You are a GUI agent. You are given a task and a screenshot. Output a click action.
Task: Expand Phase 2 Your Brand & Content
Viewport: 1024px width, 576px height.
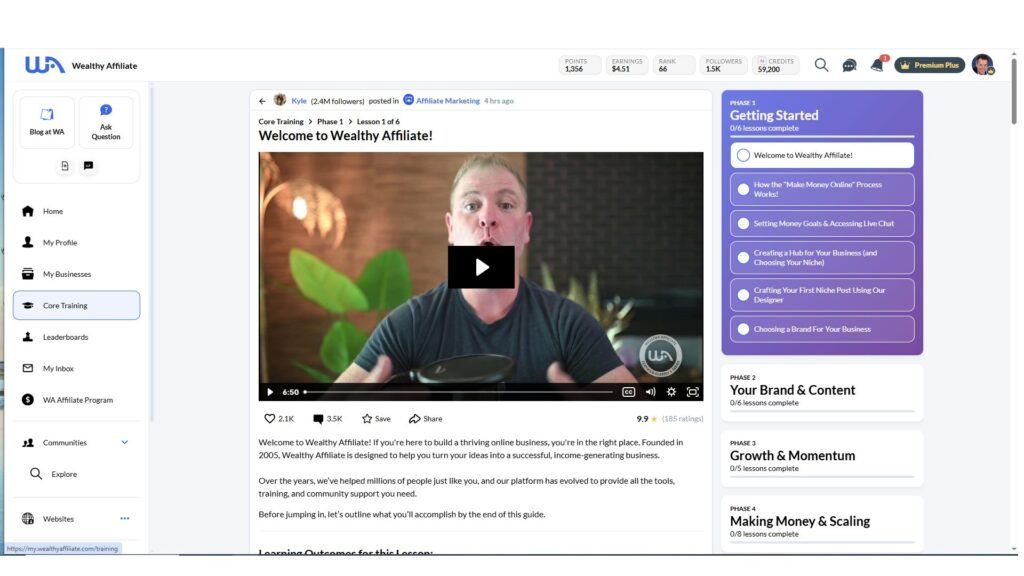point(822,392)
